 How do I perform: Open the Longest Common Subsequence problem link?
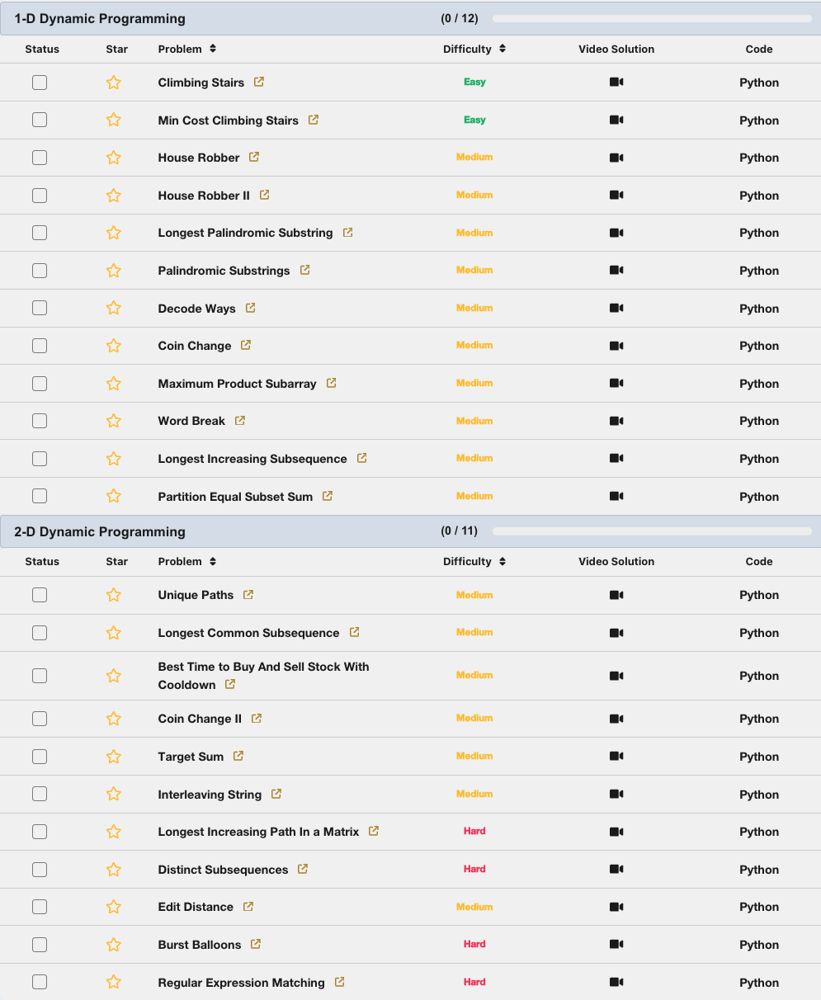click(x=249, y=633)
